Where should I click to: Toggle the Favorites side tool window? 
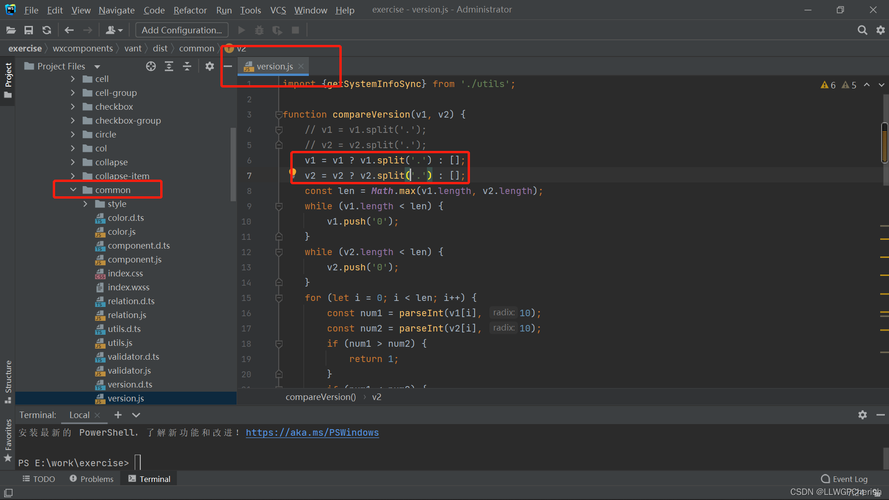point(8,440)
